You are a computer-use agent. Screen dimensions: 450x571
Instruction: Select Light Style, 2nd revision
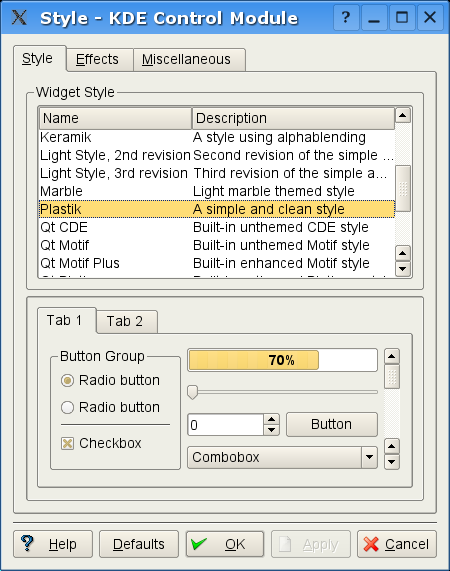pyautogui.click(x=217, y=155)
